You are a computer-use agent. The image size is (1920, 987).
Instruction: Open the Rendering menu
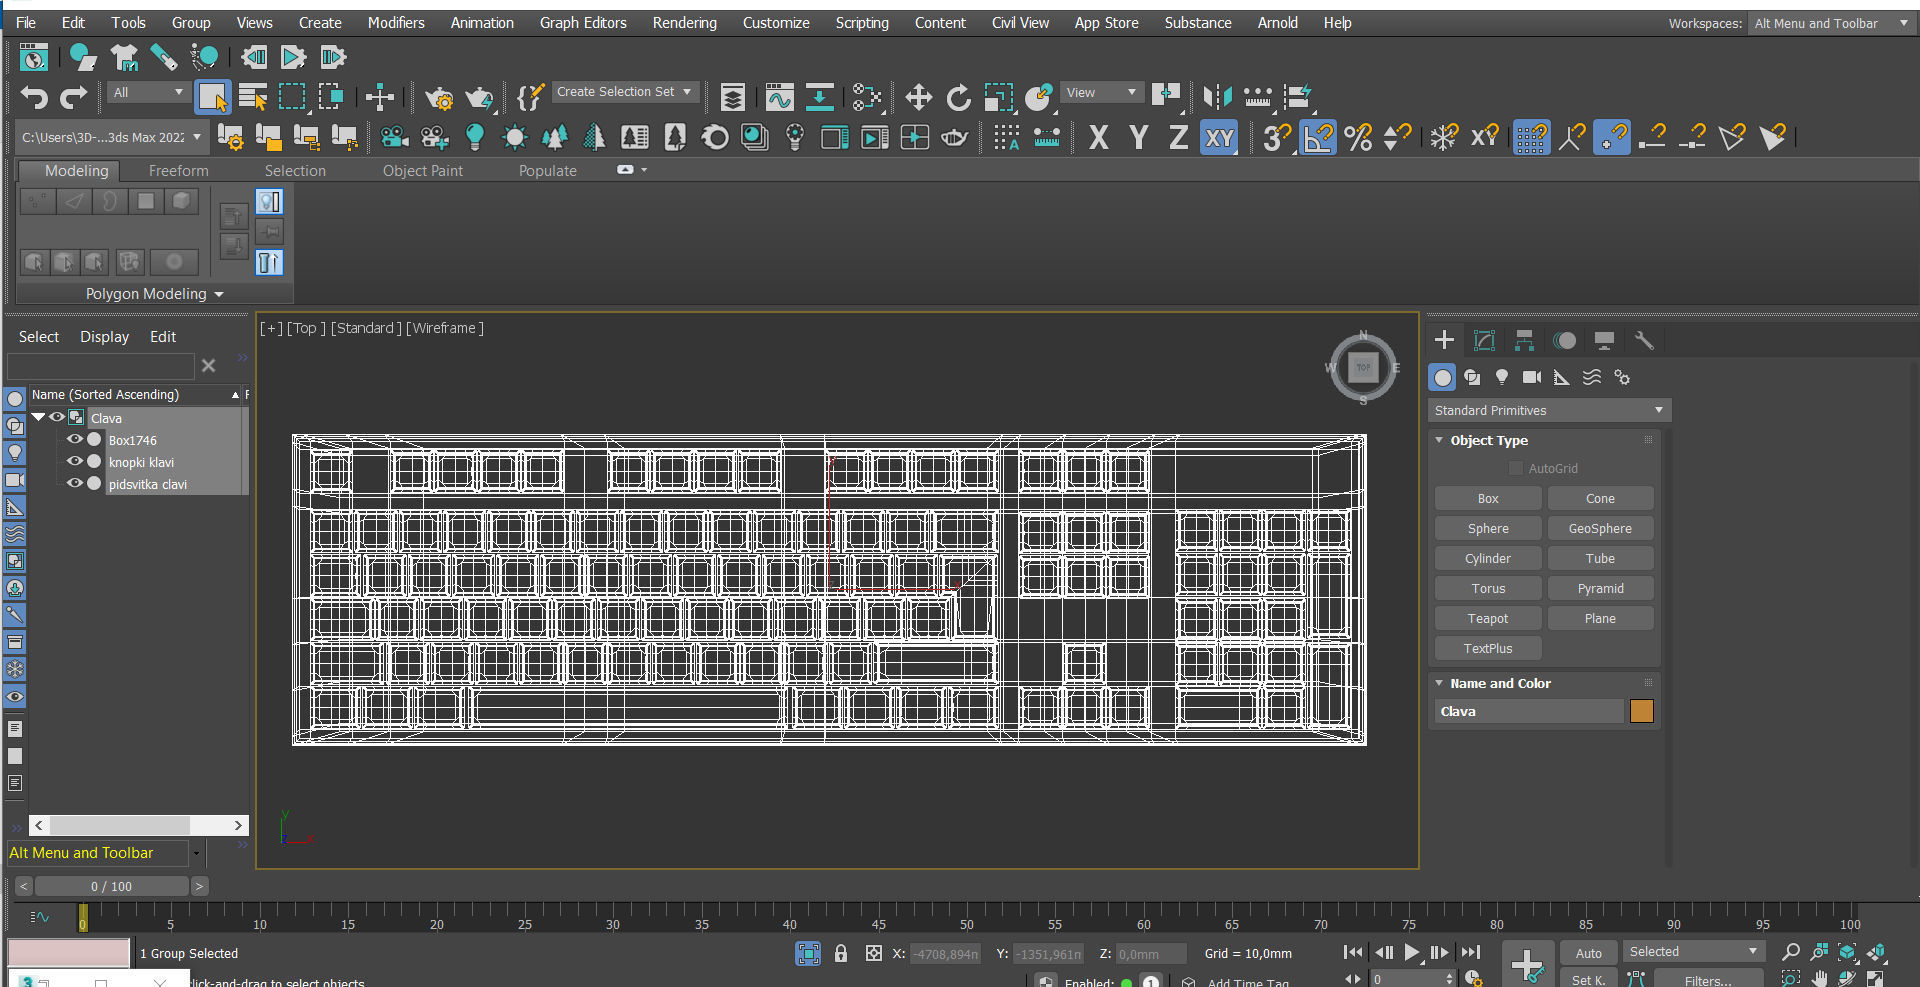point(685,22)
